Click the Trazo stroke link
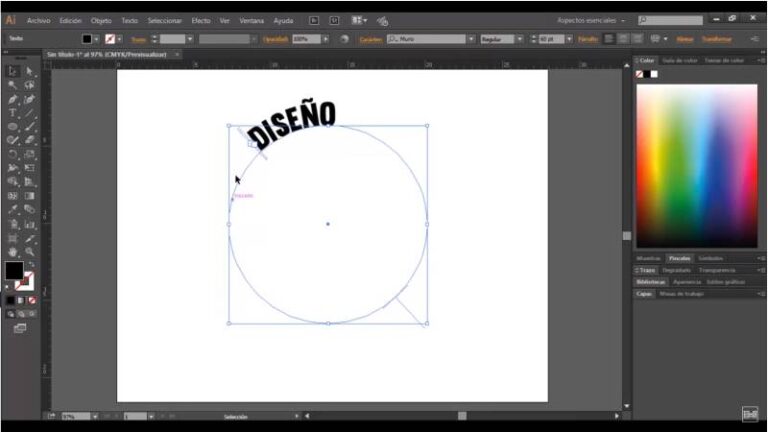The width and height of the screenshot is (768, 432). (x=138, y=39)
